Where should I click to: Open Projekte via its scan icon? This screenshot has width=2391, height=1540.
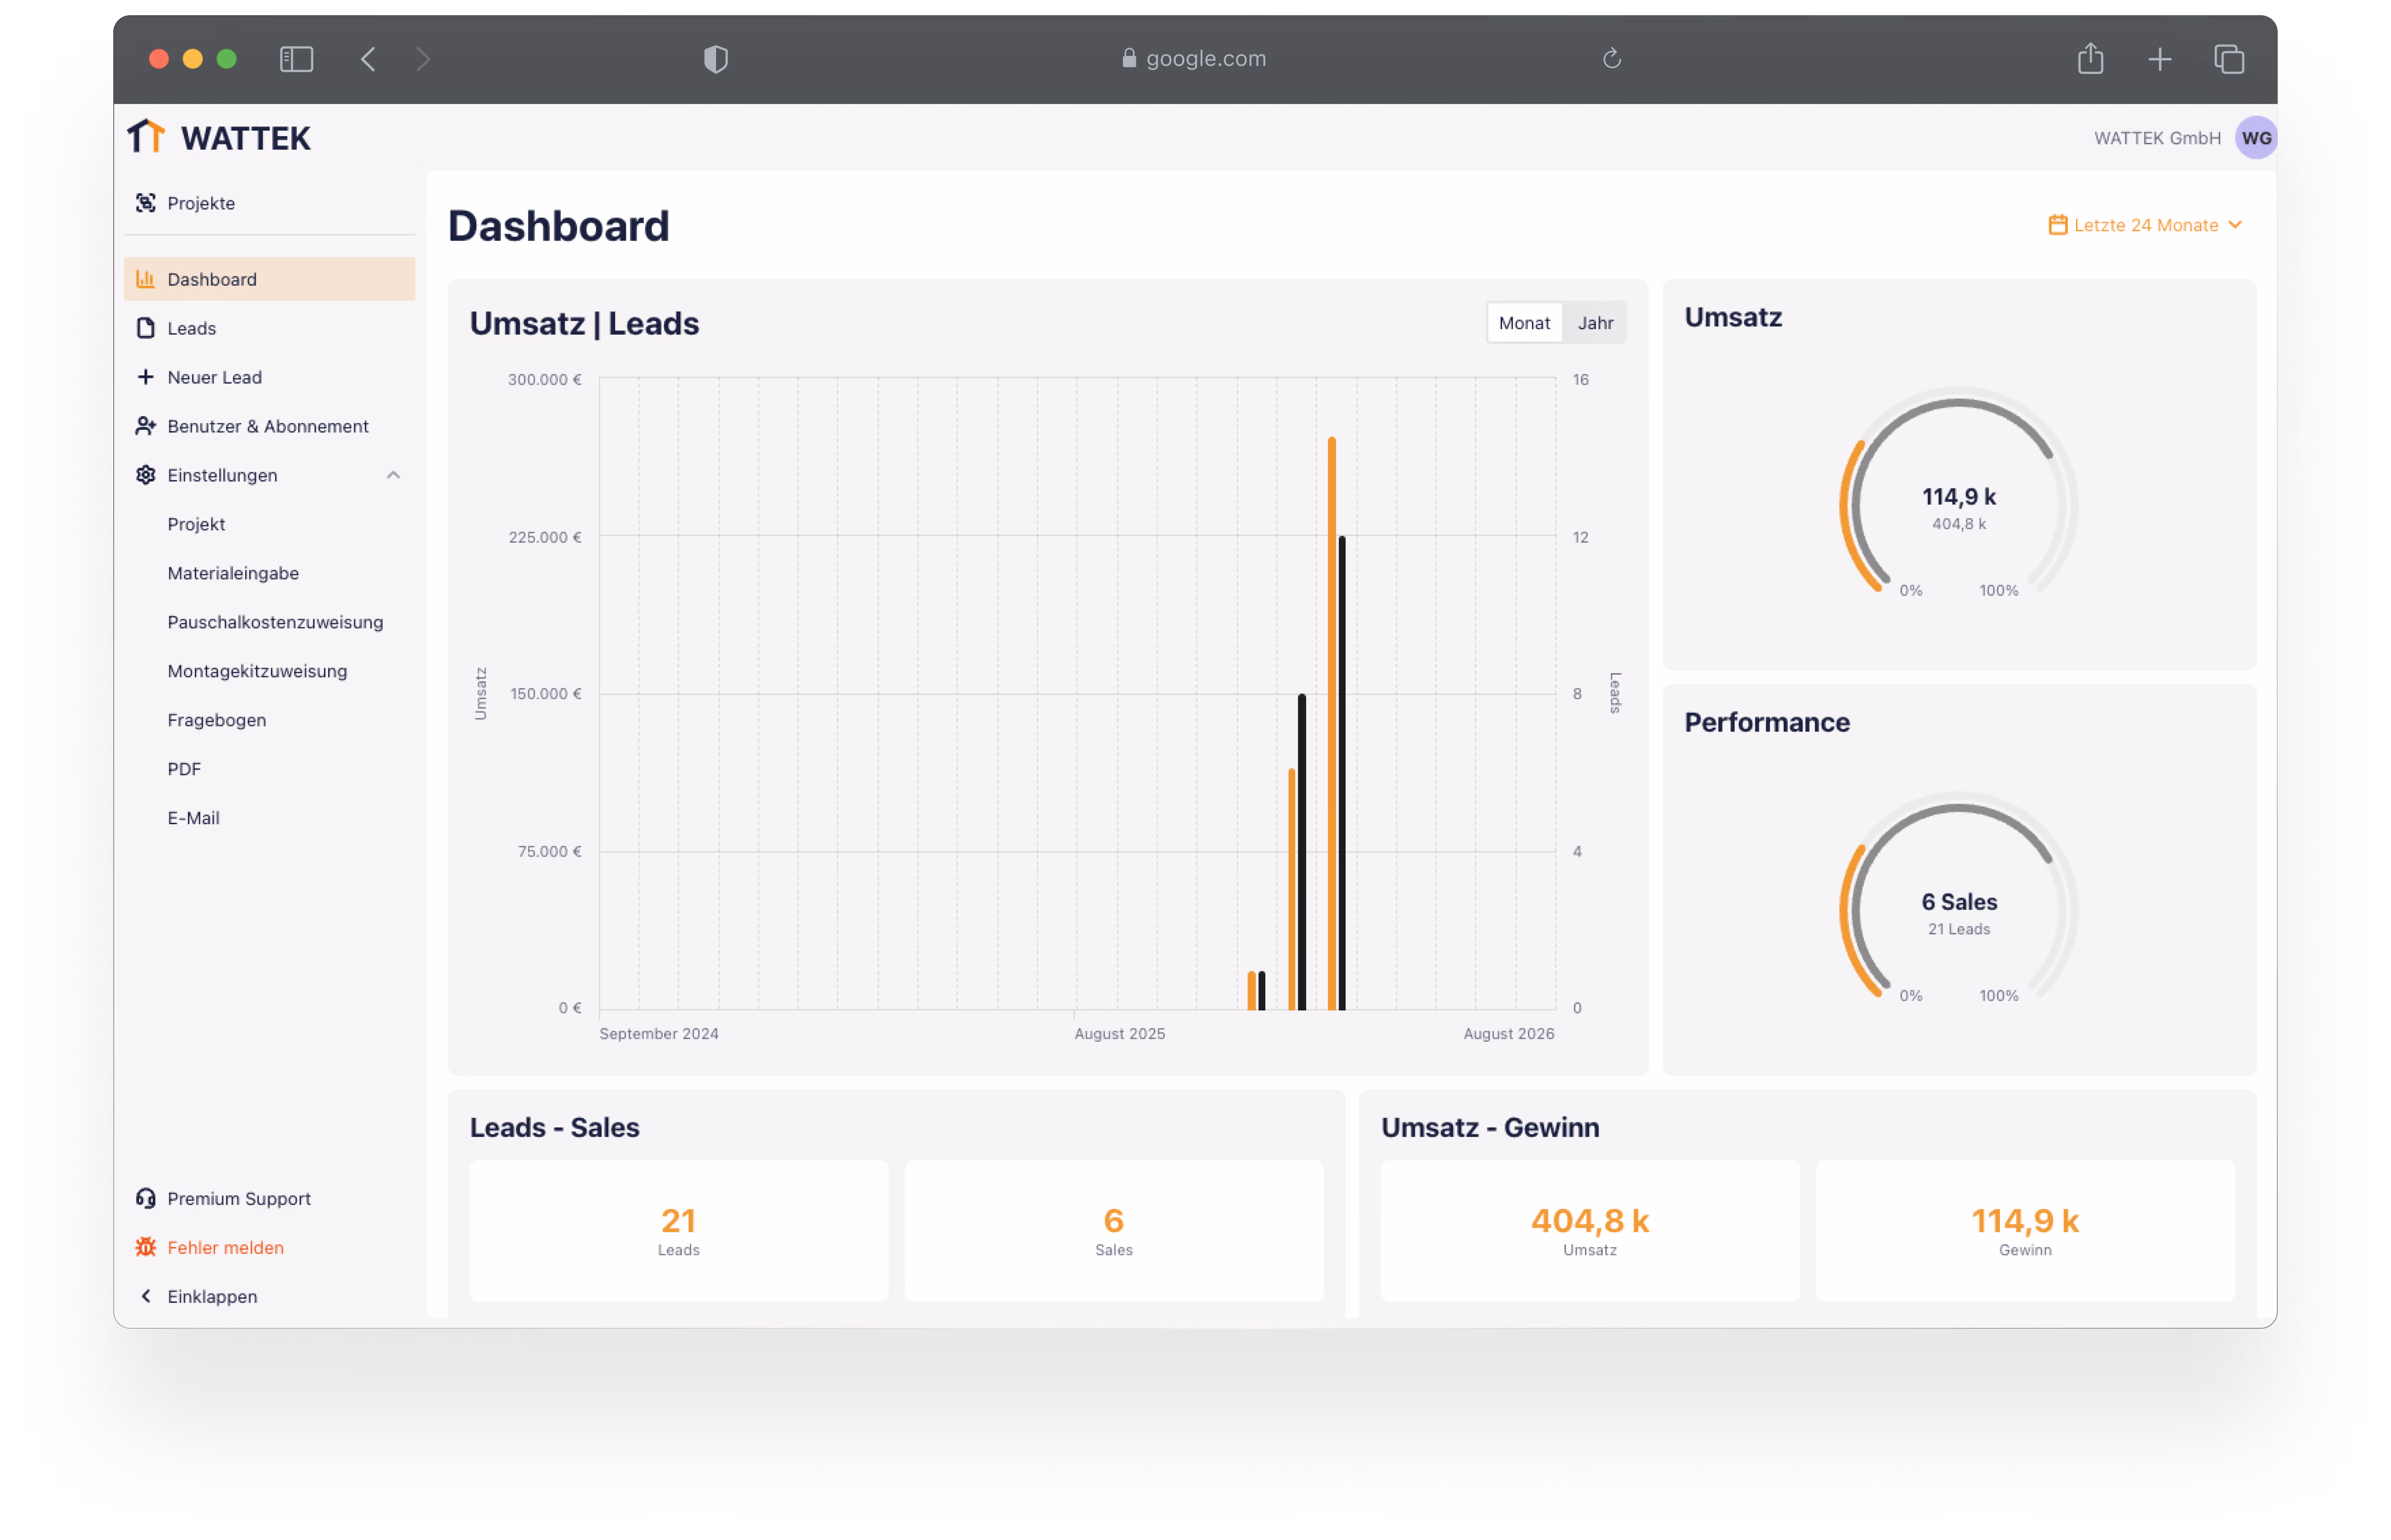pos(146,203)
